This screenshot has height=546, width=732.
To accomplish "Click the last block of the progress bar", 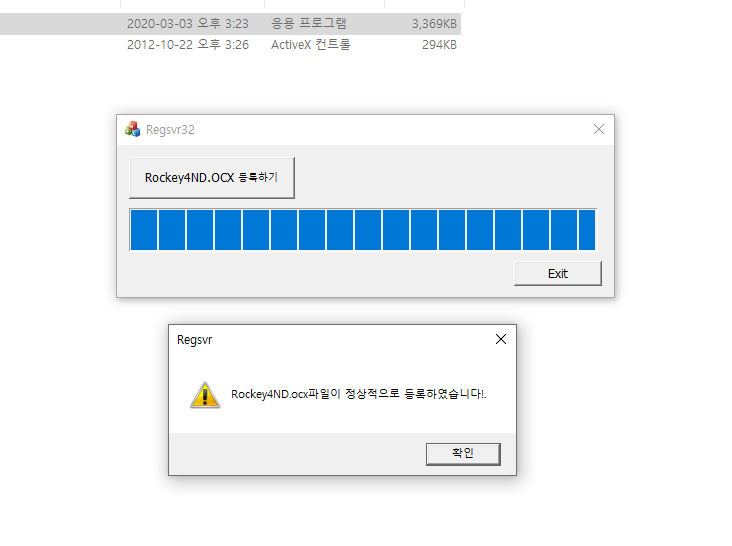I will [587, 230].
